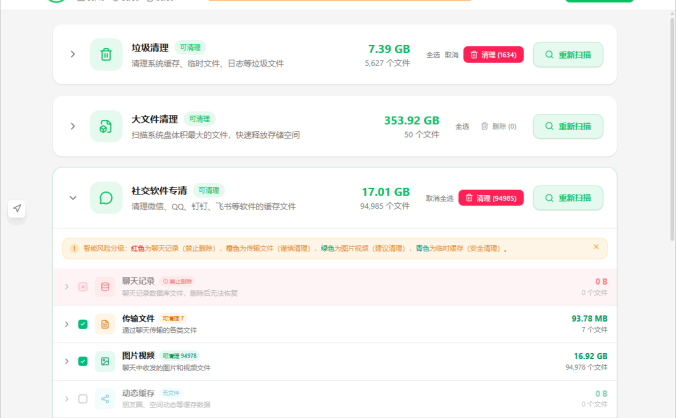Viewport: 676px width, 418px height.
Task: Click the 大文件清理 title
Action: [x=155, y=119]
